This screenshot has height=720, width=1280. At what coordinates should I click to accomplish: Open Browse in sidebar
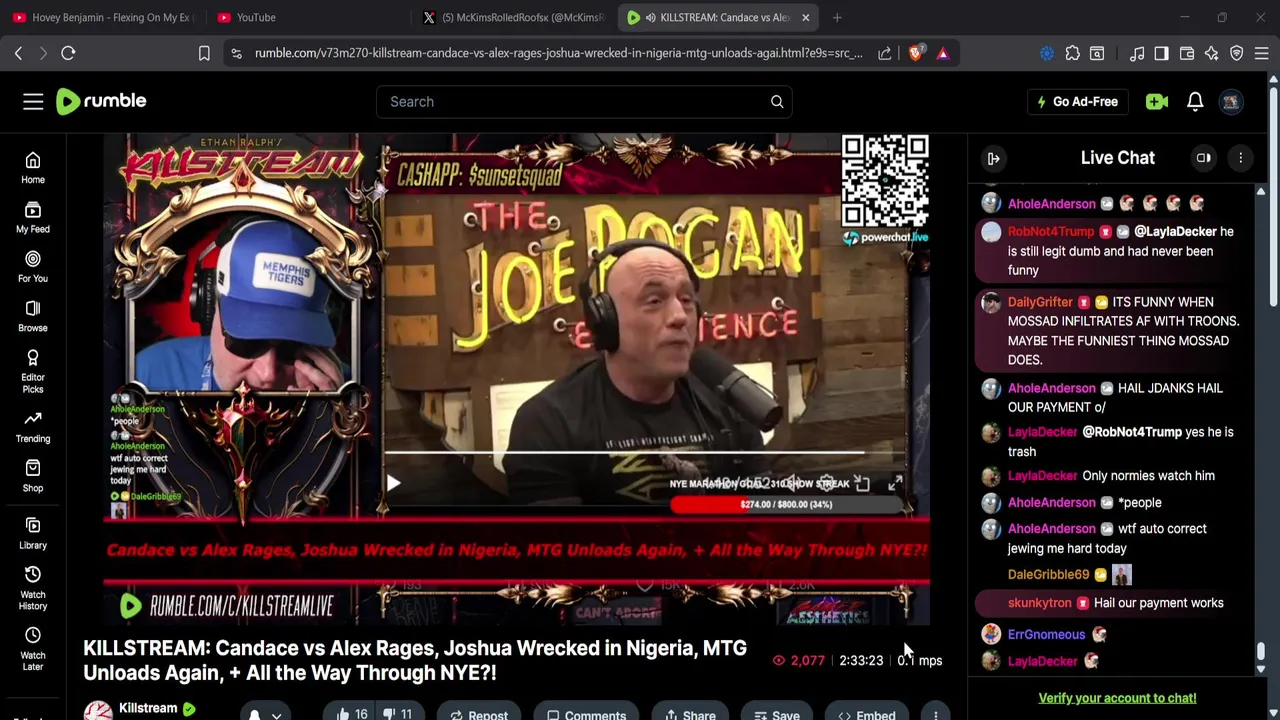pos(33,316)
